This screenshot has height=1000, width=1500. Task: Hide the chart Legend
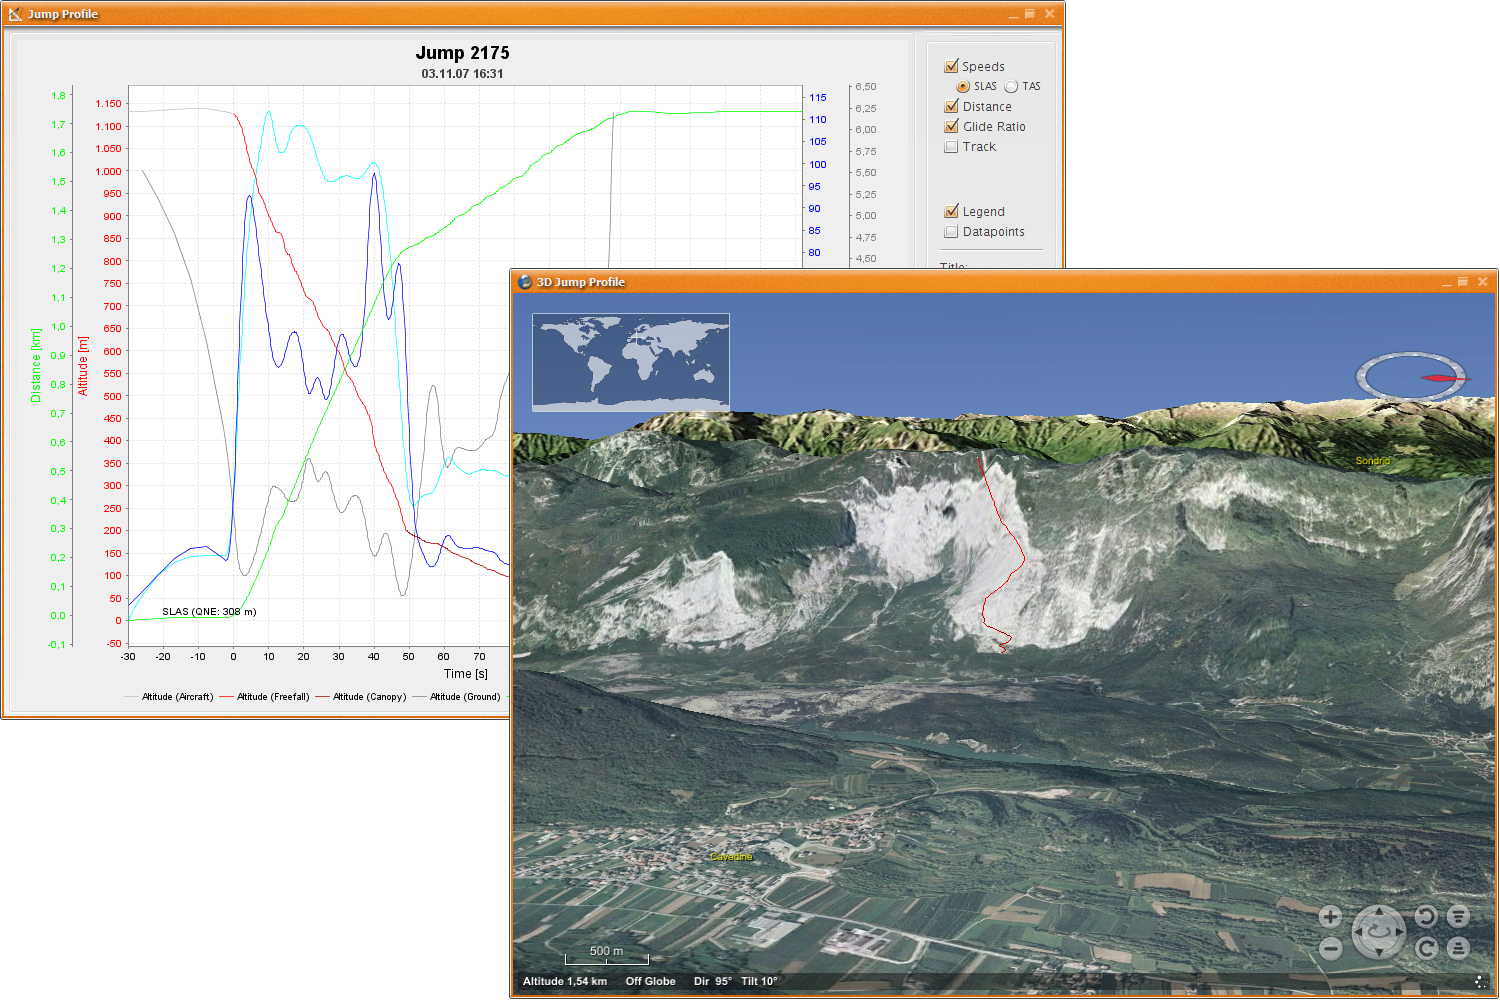[952, 211]
